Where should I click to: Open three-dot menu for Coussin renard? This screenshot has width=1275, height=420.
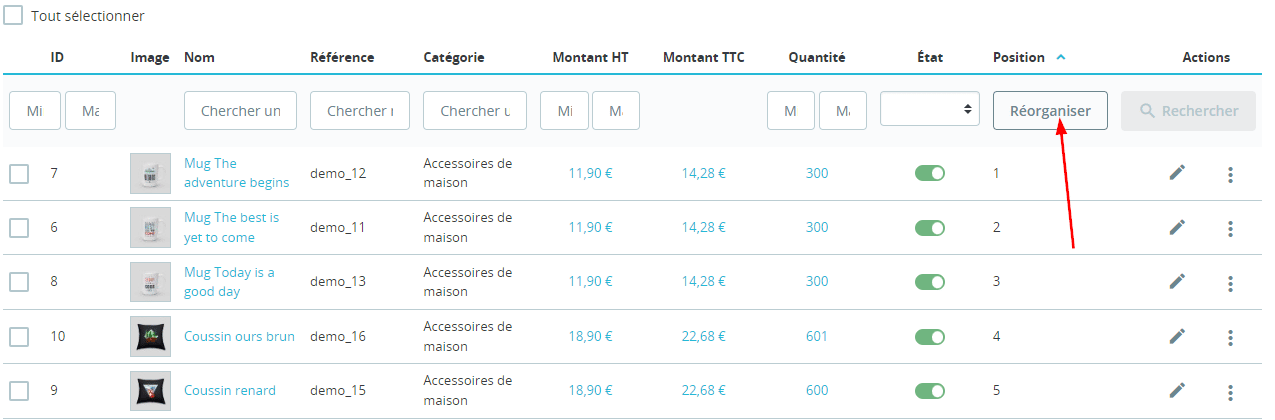coord(1230,392)
